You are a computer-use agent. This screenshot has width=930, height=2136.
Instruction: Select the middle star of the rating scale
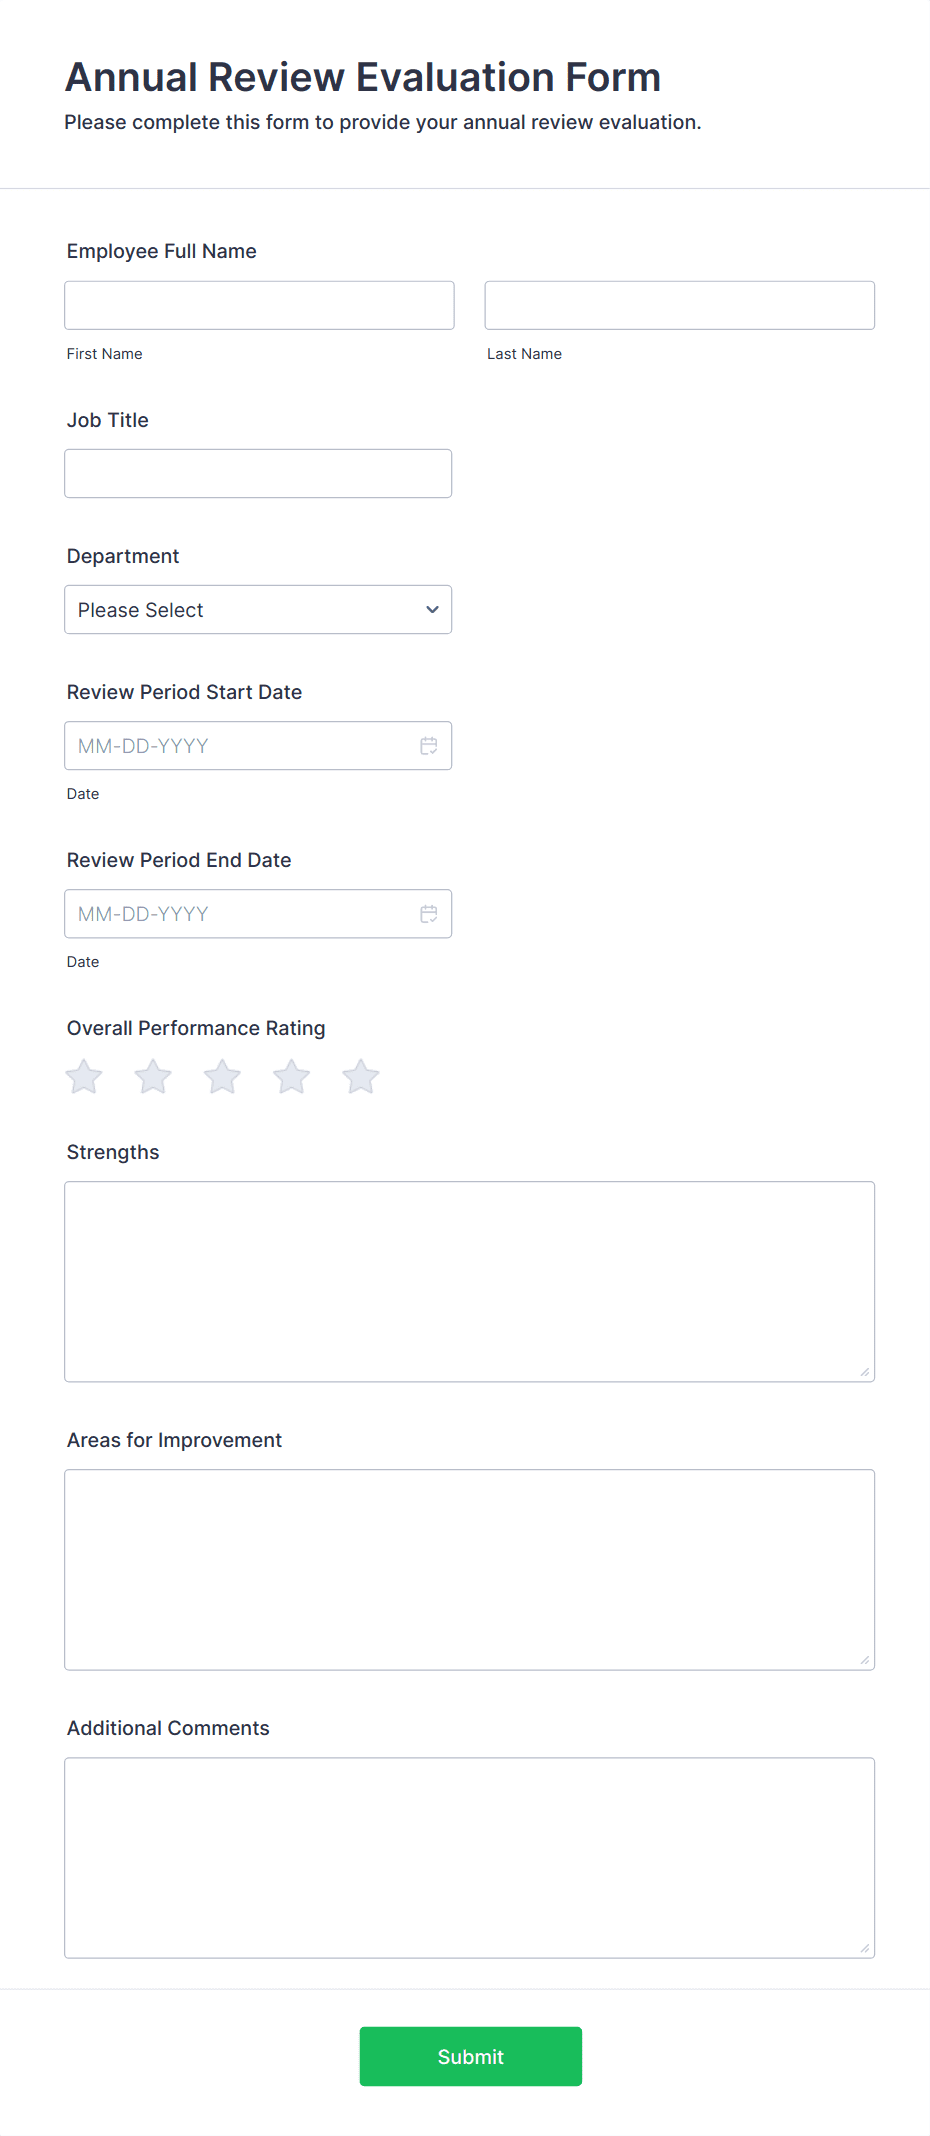click(222, 1076)
